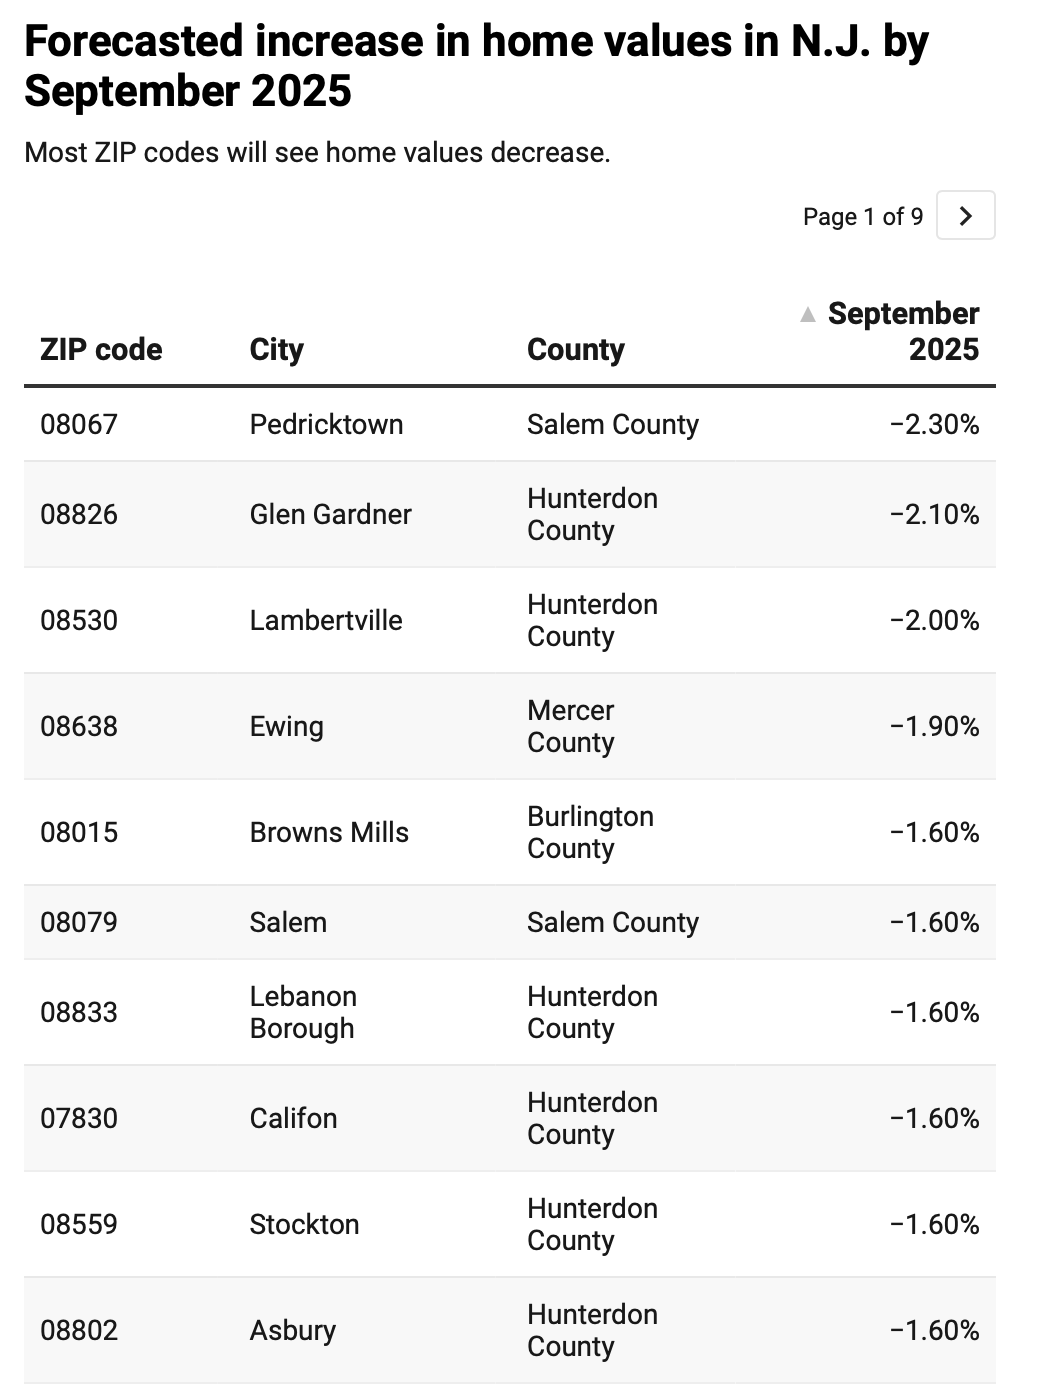This screenshot has height=1396, width=1052.
Task: Sort table by County column header
Action: tap(576, 349)
